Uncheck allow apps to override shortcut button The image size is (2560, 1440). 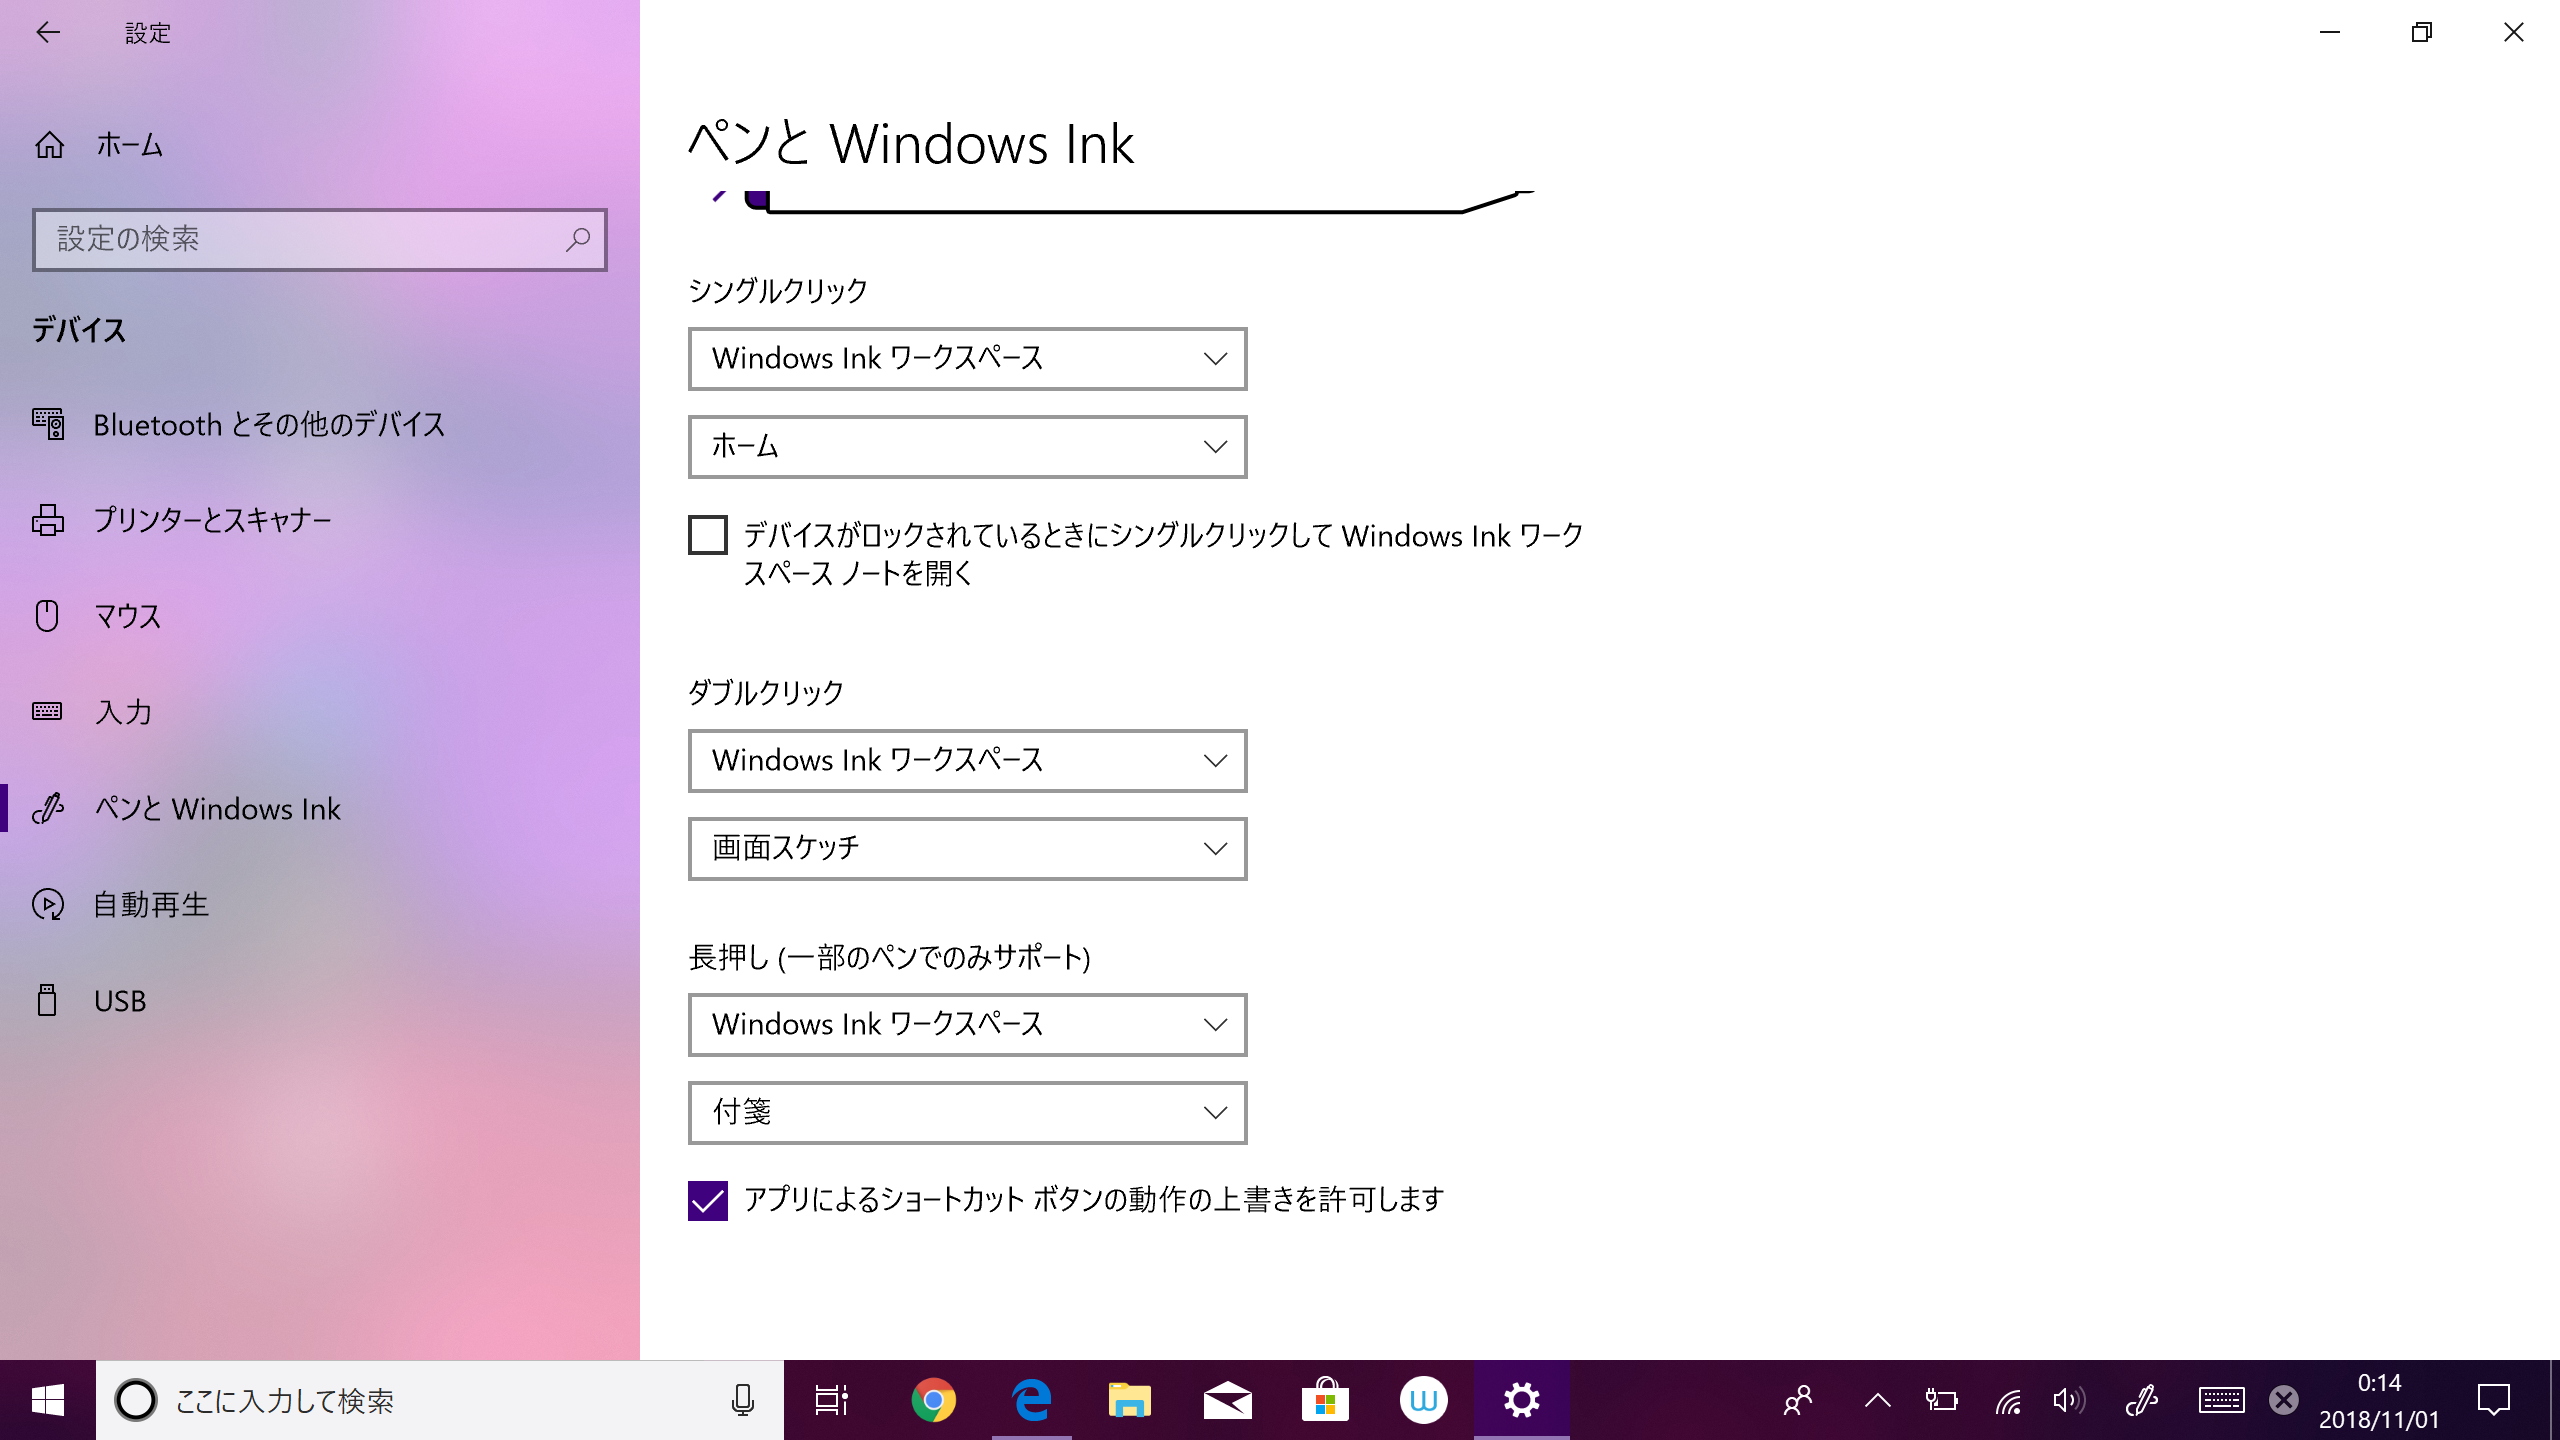[708, 1200]
